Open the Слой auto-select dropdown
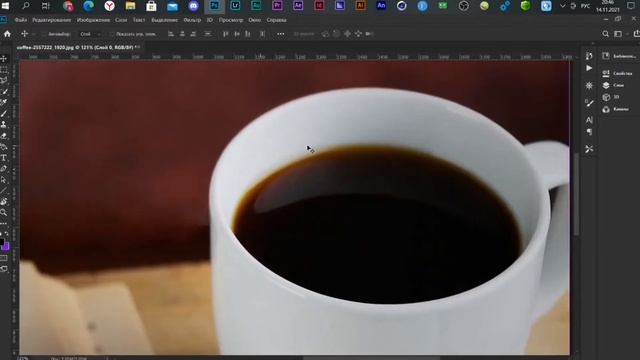This screenshot has width=640, height=360. click(x=90, y=34)
